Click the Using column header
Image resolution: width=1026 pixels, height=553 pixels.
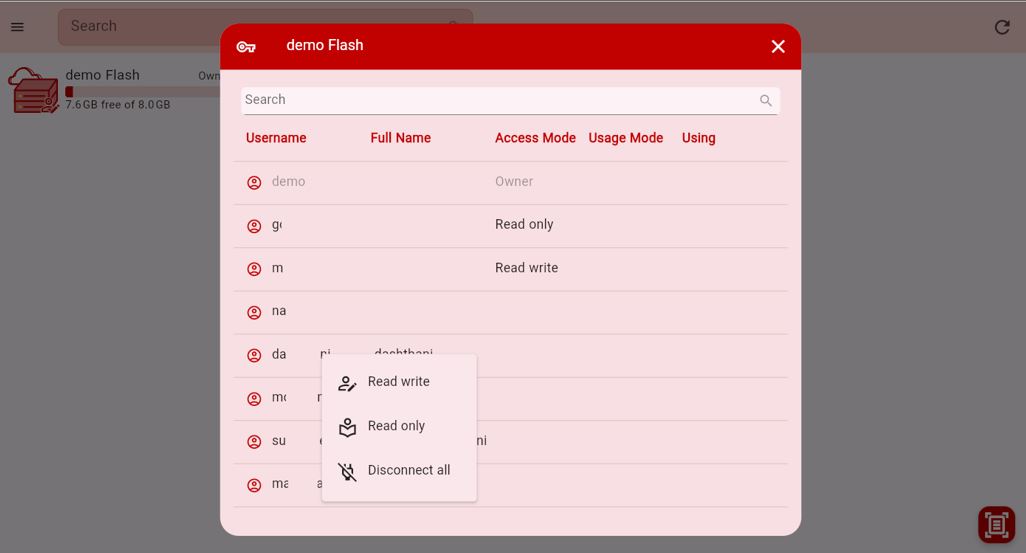click(x=698, y=138)
